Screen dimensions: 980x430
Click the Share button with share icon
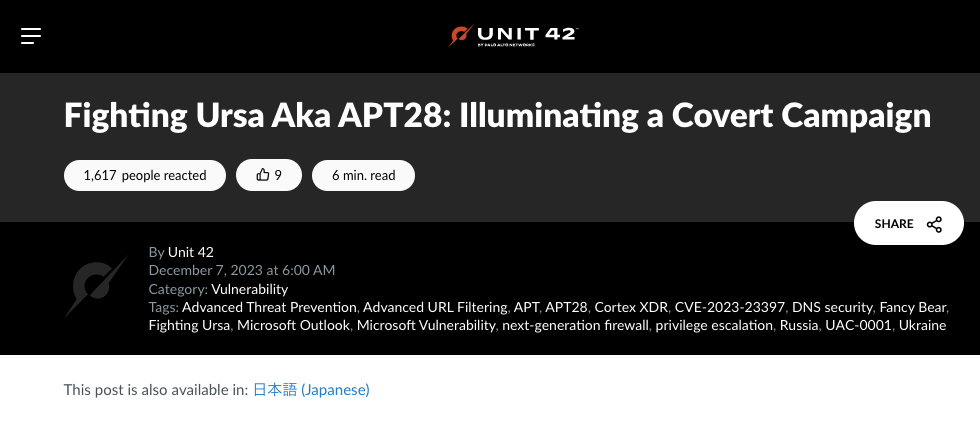pyautogui.click(x=908, y=224)
